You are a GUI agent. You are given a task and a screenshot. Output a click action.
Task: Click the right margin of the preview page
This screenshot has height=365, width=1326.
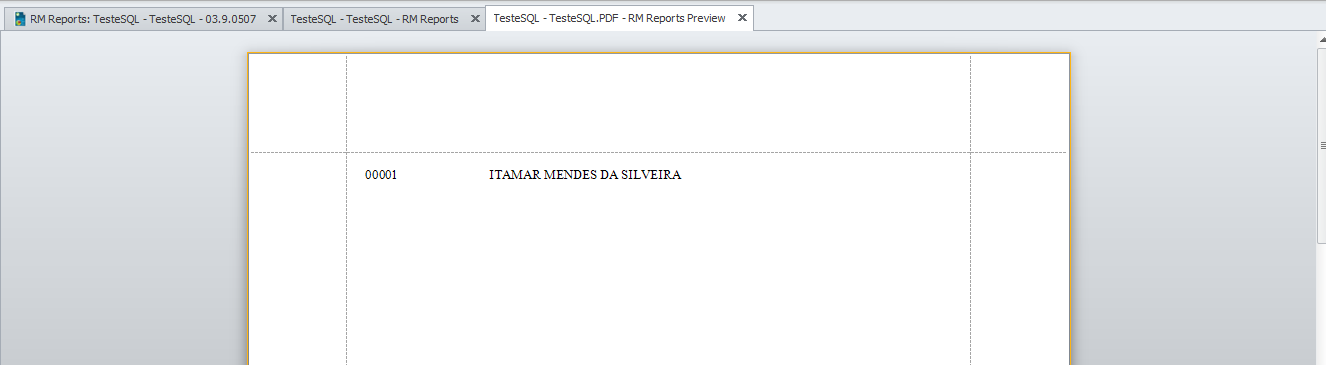coord(1019,210)
